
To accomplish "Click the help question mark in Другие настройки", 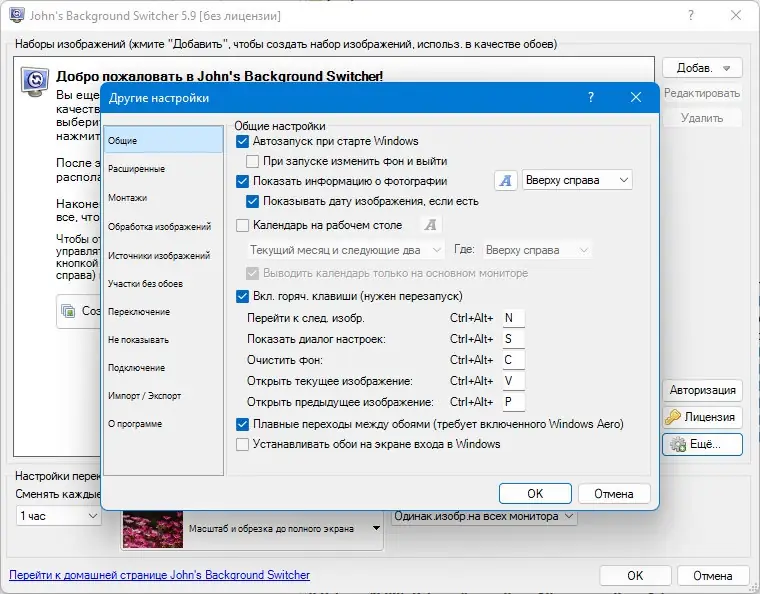I will point(591,97).
